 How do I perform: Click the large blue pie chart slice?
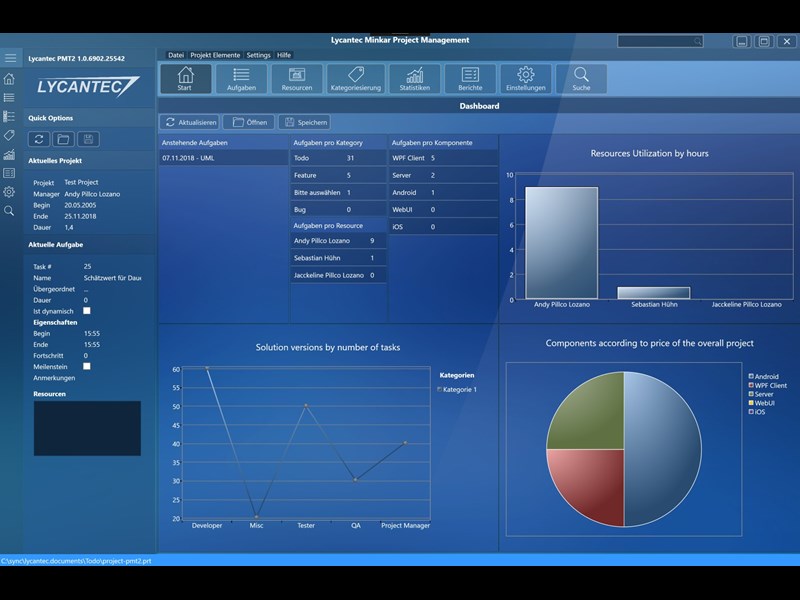663,449
